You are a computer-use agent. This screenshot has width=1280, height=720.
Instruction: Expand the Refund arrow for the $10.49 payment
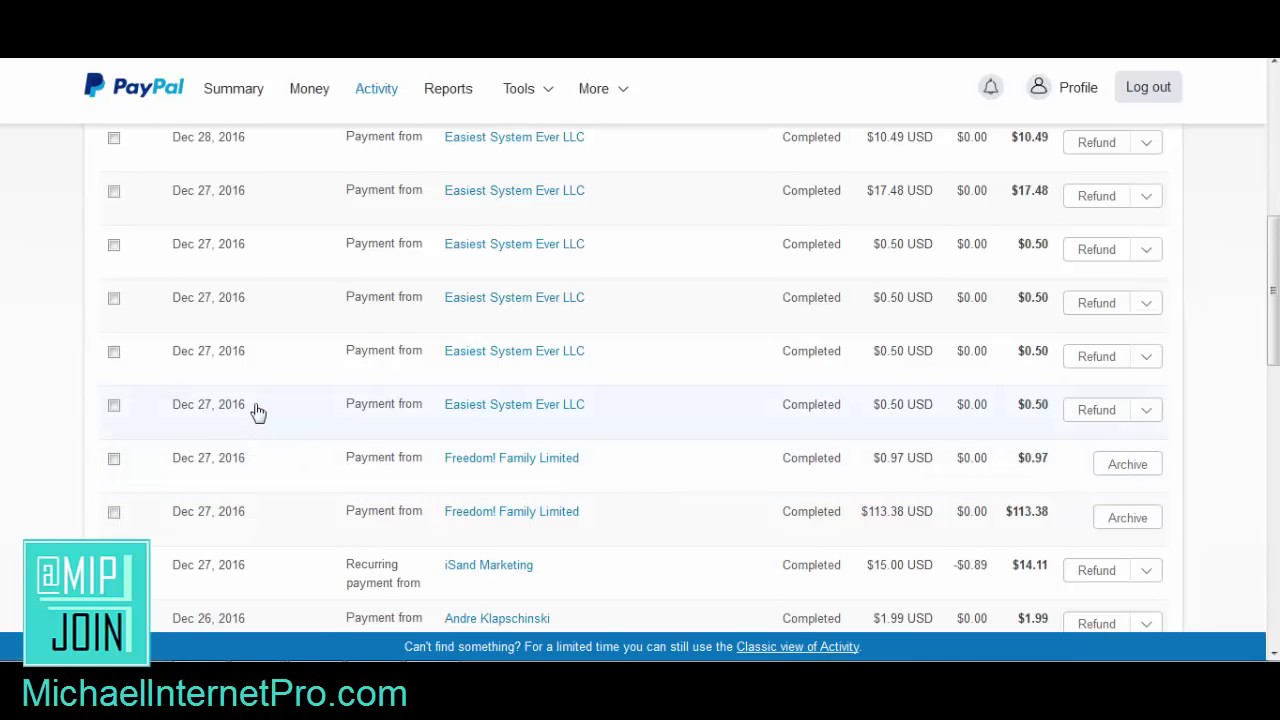click(x=1146, y=142)
